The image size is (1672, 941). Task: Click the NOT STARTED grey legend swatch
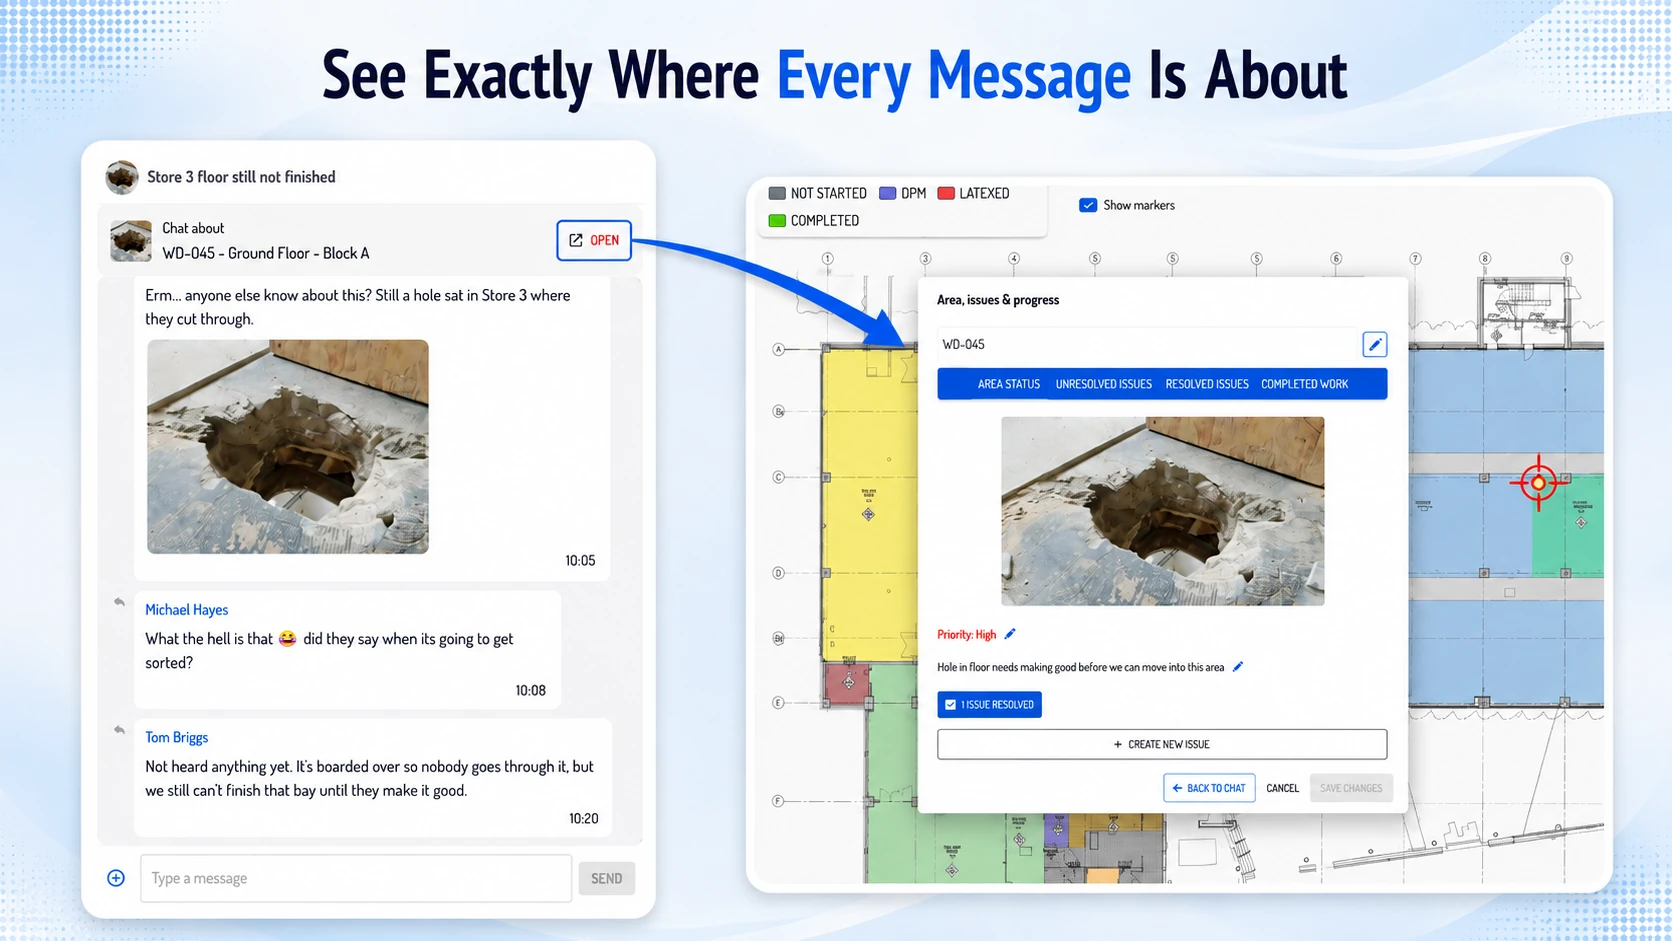pyautogui.click(x=777, y=193)
